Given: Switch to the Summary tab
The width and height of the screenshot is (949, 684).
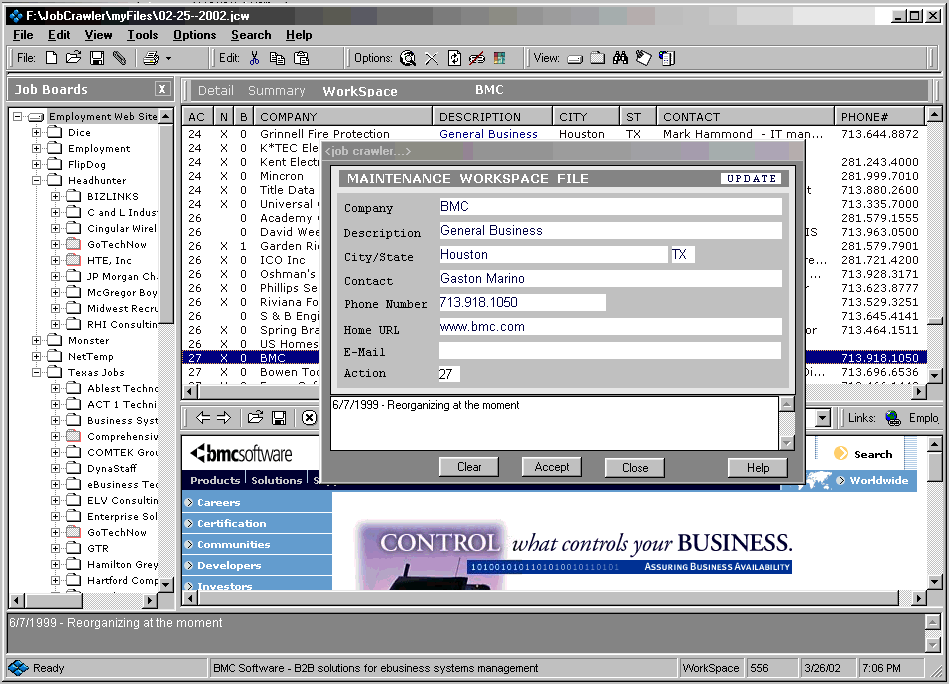Looking at the screenshot, I should click(x=277, y=91).
